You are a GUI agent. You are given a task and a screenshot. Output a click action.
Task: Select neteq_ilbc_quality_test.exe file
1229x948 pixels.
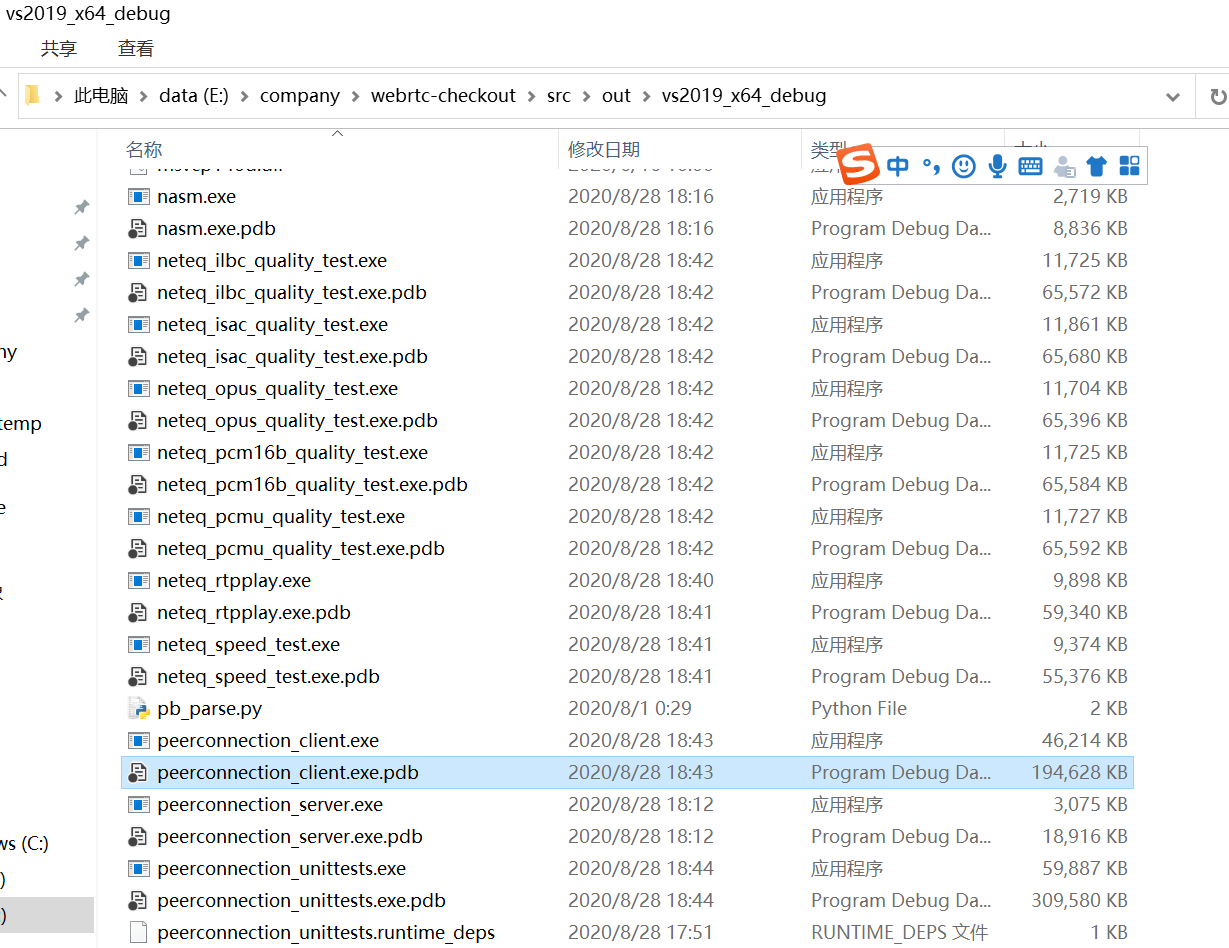click(272, 261)
